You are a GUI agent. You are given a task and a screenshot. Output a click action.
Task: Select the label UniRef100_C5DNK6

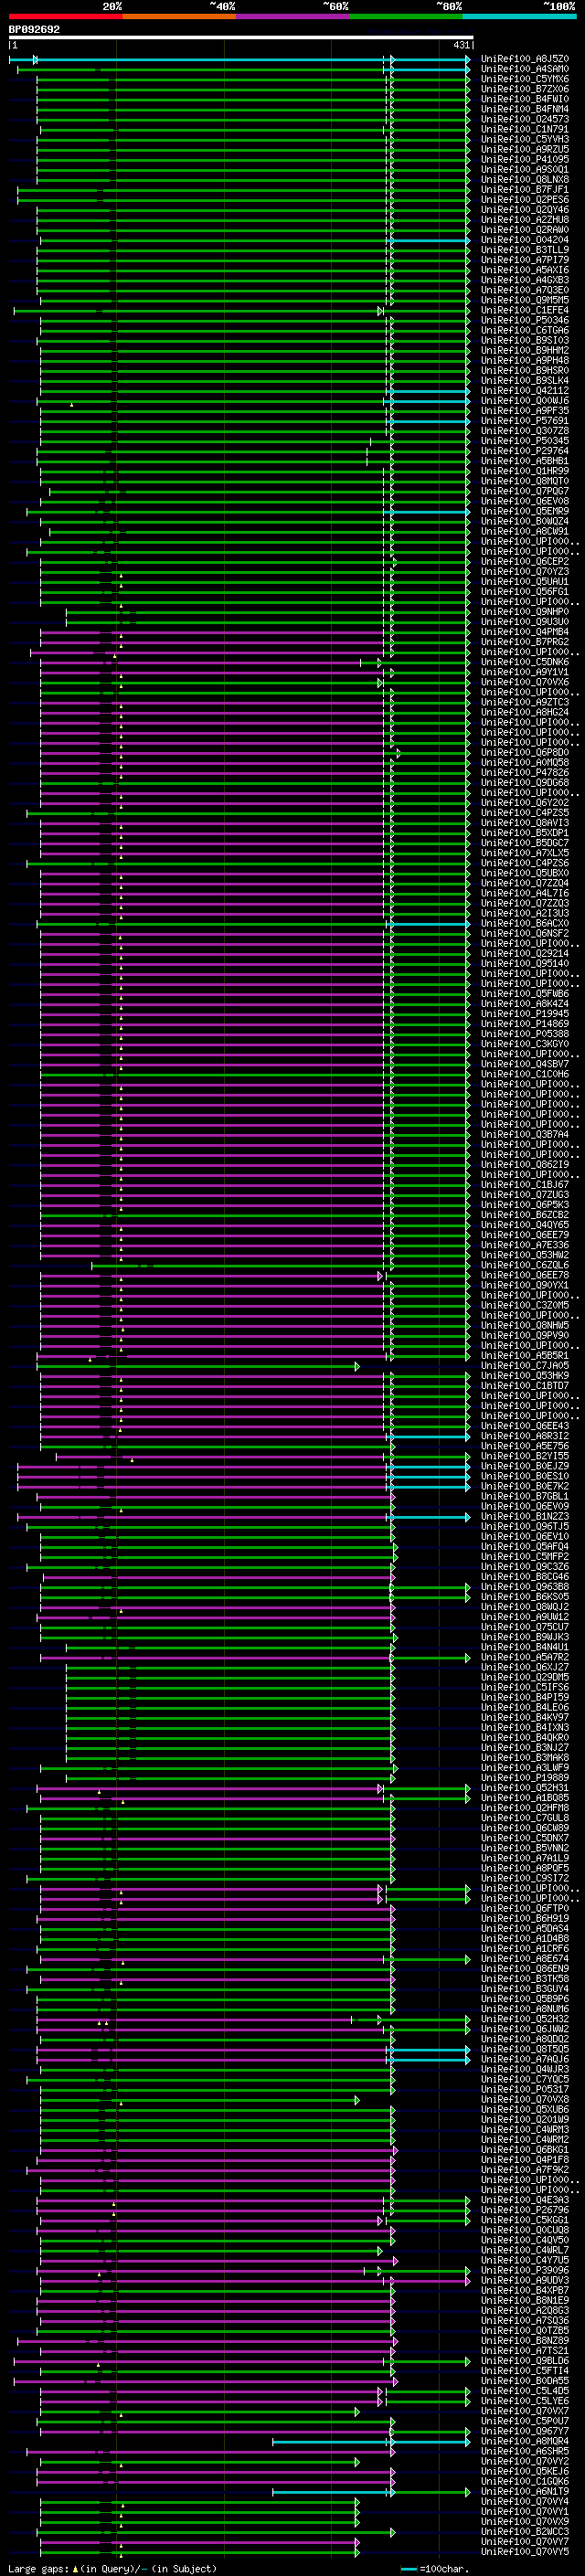click(x=525, y=662)
